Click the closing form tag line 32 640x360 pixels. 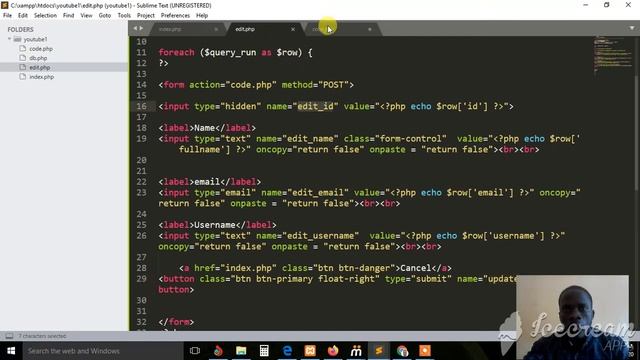pos(176,322)
